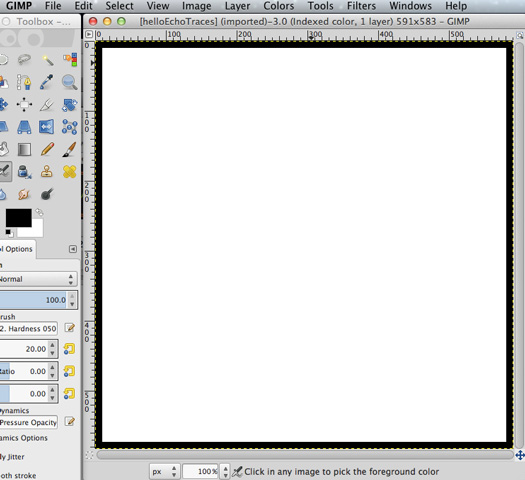Select the Smudge tool
The height and width of the screenshot is (480, 525).
click(24, 194)
